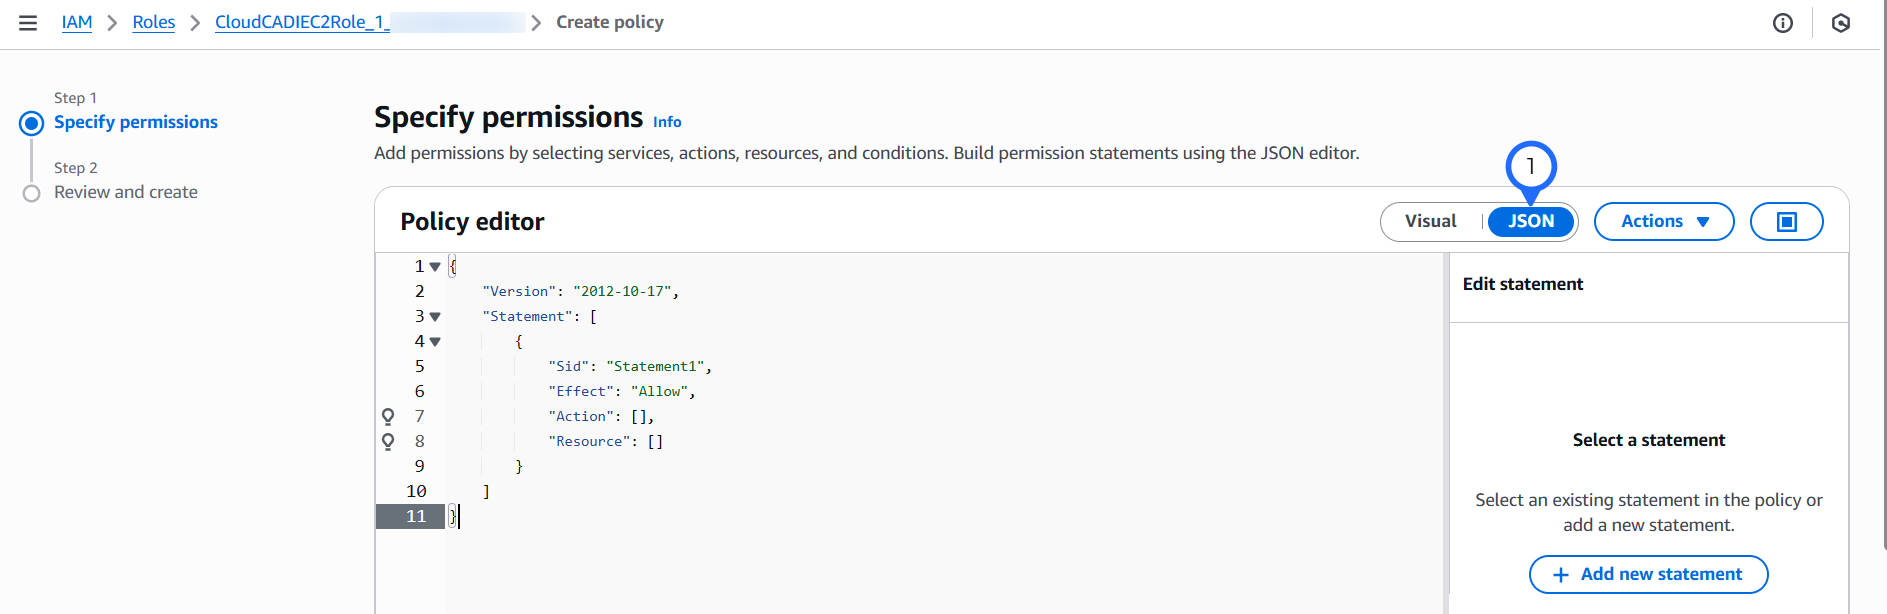This screenshot has width=1887, height=614.
Task: Select the Specify permissions step radio
Action: (x=32, y=123)
